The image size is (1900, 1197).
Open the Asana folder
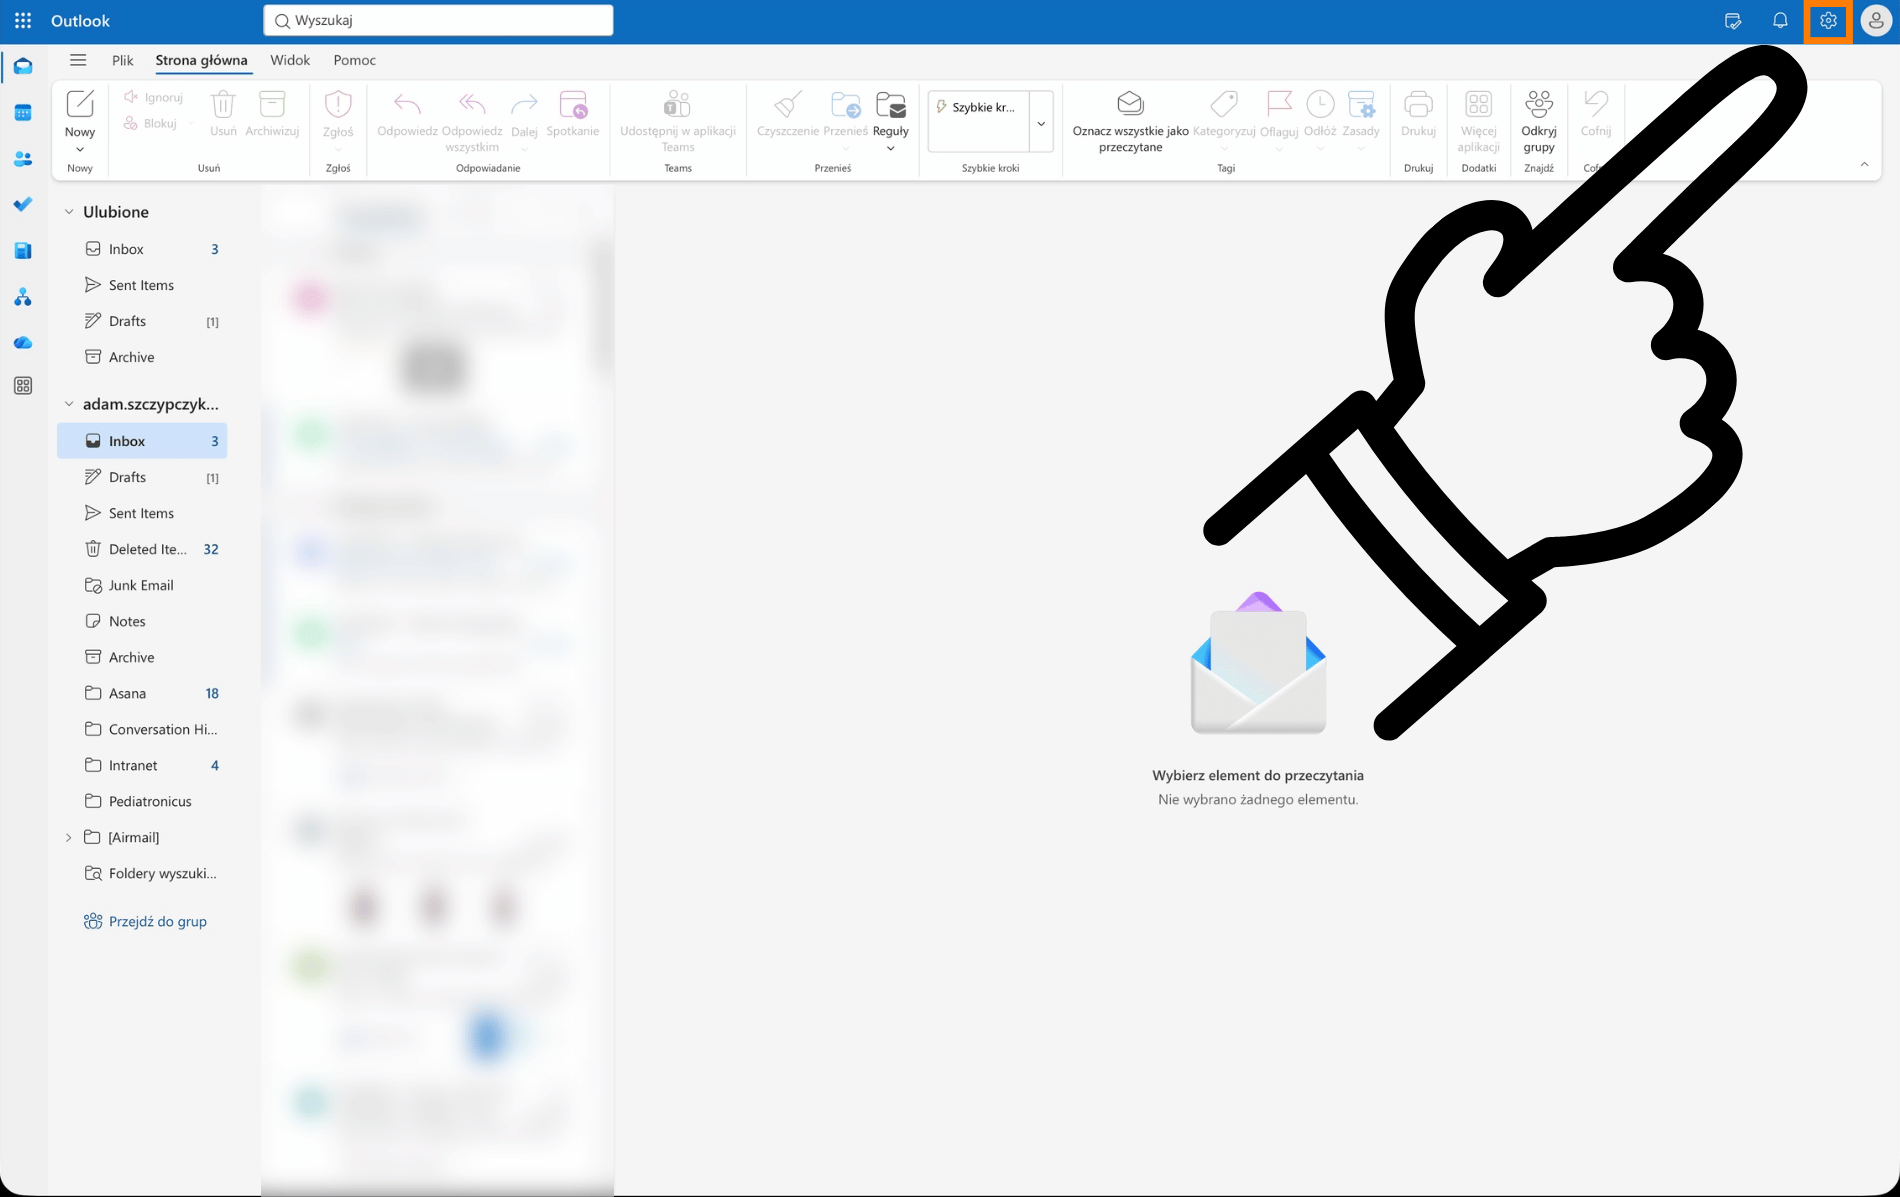point(142,693)
